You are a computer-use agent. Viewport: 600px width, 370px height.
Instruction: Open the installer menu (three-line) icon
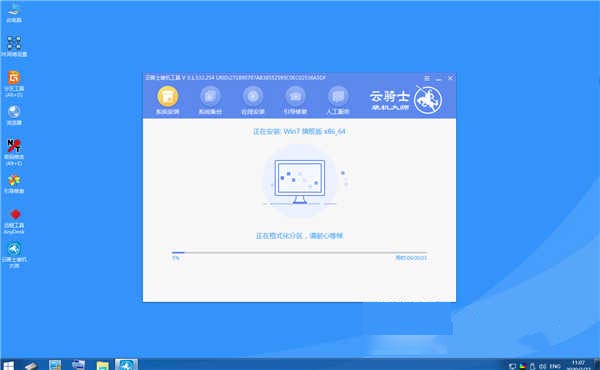pyautogui.click(x=427, y=78)
